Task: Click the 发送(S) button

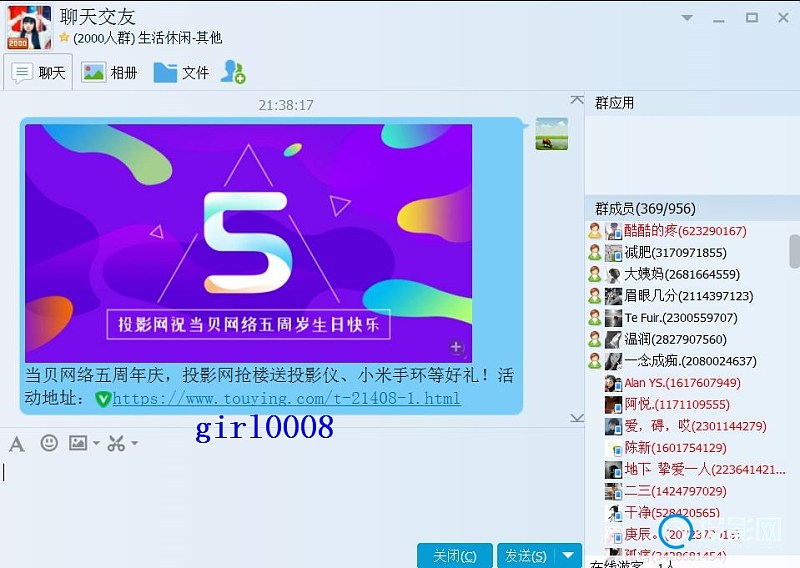Action: (x=526, y=555)
